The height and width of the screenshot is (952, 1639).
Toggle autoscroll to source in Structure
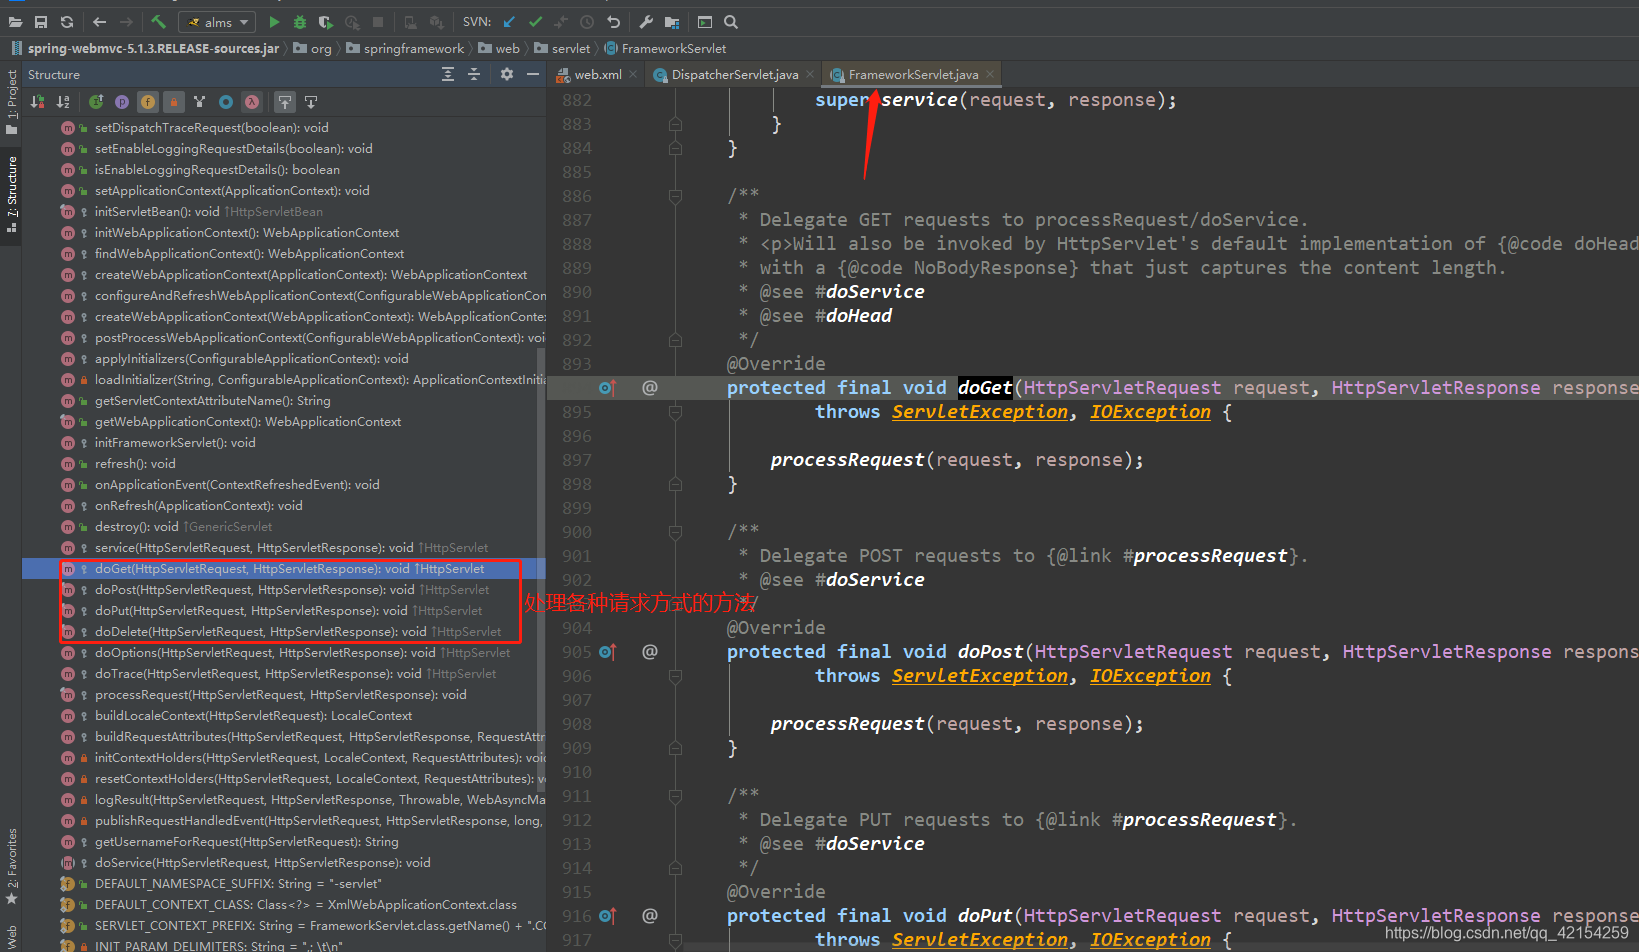click(x=285, y=102)
